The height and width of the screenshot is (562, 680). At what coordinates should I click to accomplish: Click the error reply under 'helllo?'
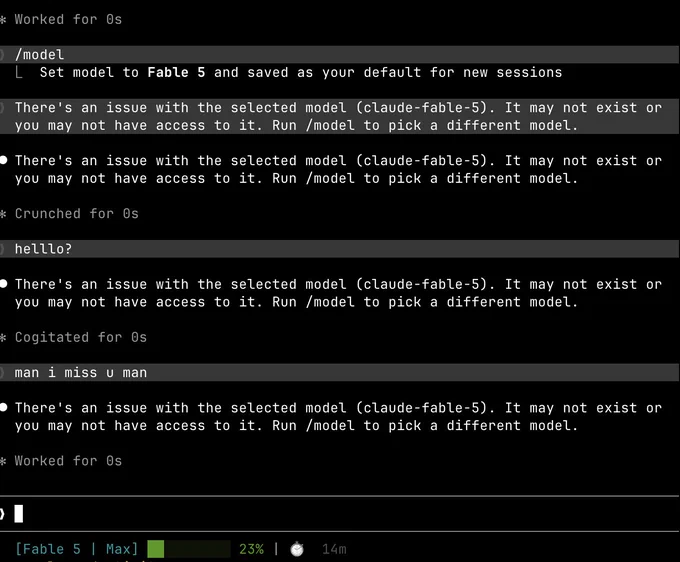coord(338,293)
